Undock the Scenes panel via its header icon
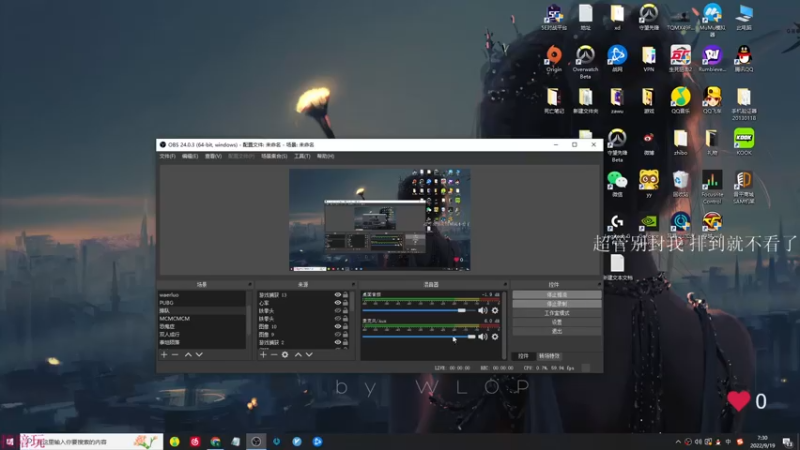Viewport: 800px width, 450px height. tap(249, 284)
